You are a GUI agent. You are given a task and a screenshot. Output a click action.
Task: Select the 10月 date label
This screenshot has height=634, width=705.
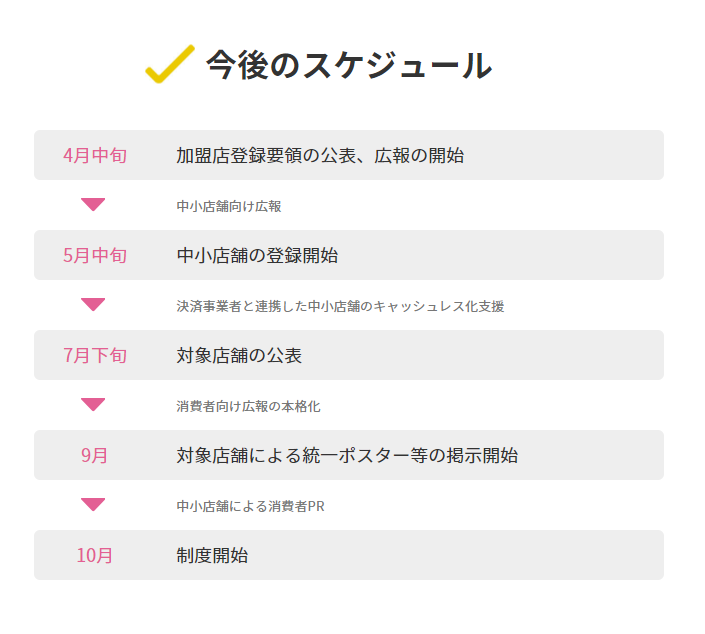click(95, 555)
